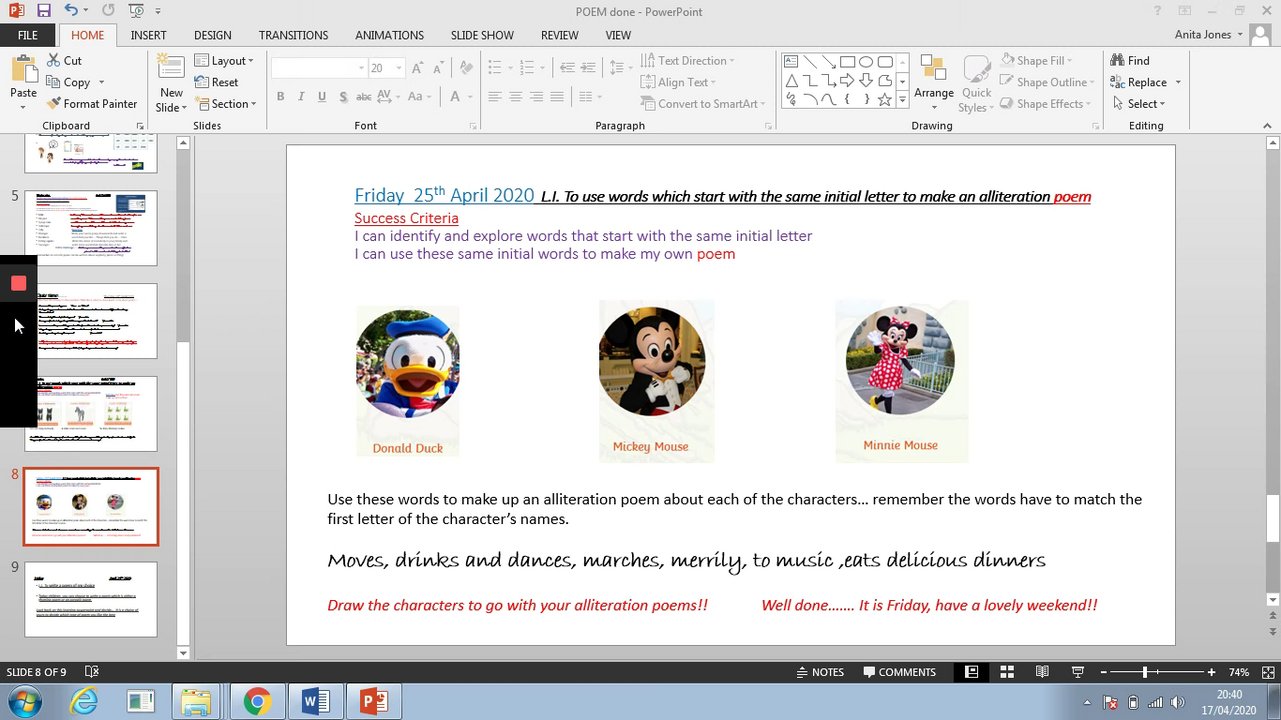Toggle Underline formatting
Image resolution: width=1281 pixels, height=720 pixels.
322,97
